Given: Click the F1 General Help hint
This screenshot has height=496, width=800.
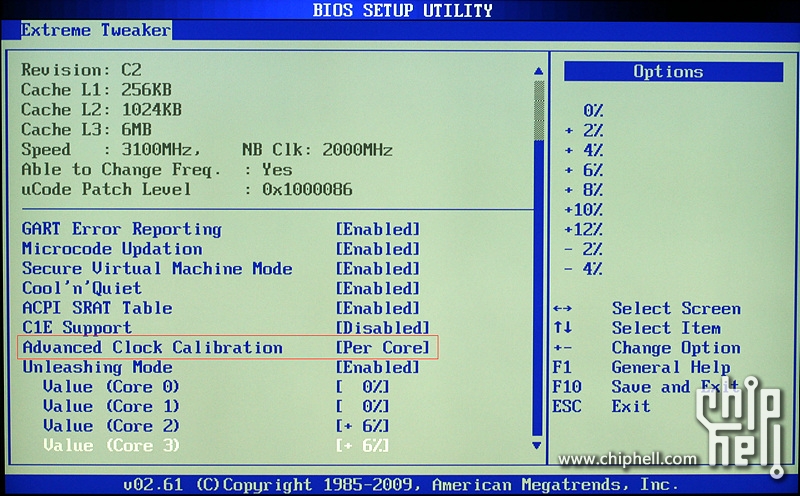Looking at the screenshot, I should pyautogui.click(x=641, y=367).
